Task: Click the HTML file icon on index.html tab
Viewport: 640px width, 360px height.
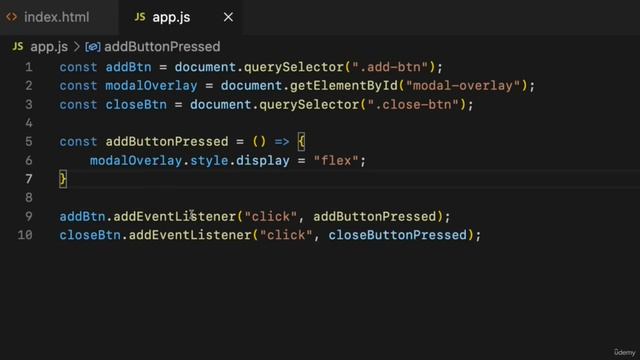Action: [12, 17]
